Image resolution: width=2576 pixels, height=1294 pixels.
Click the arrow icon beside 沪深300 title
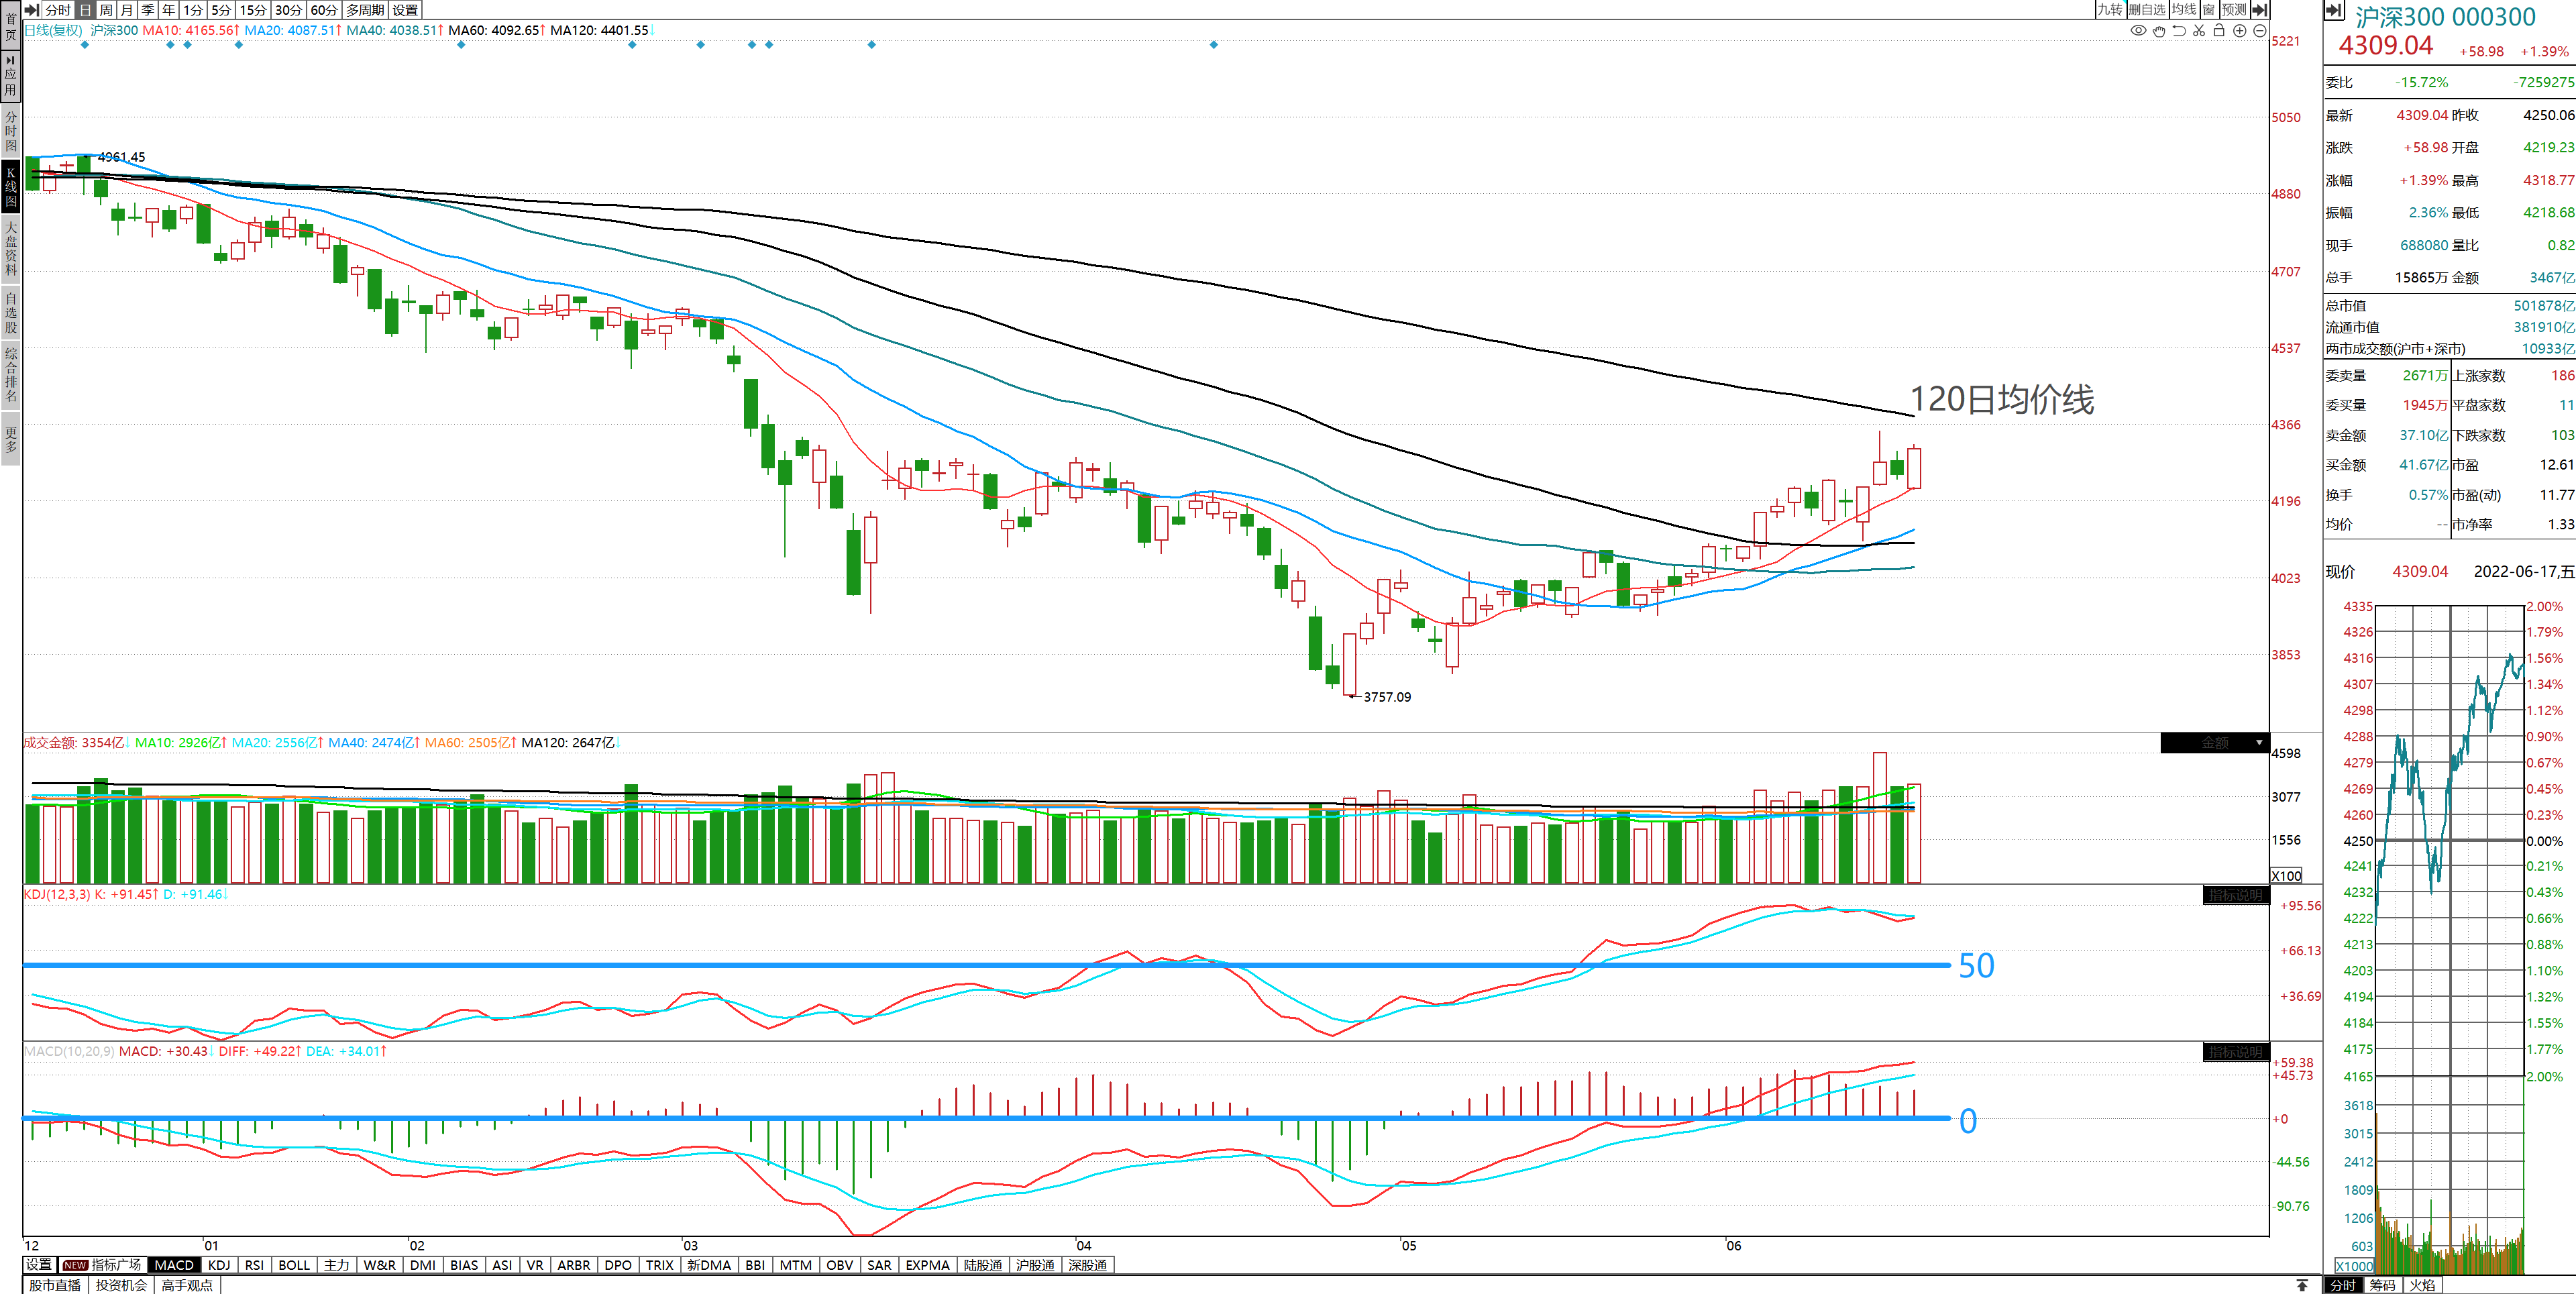pyautogui.click(x=2334, y=11)
